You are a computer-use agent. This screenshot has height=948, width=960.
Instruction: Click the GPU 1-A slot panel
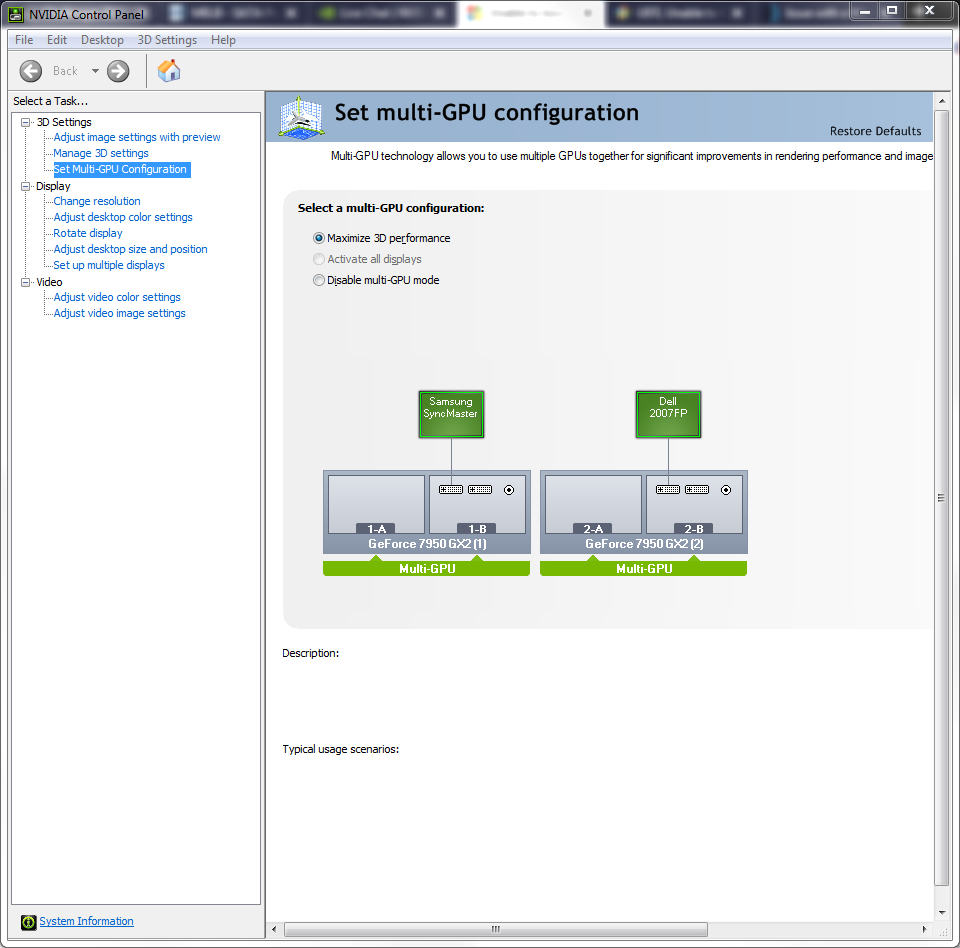pyautogui.click(x=377, y=504)
